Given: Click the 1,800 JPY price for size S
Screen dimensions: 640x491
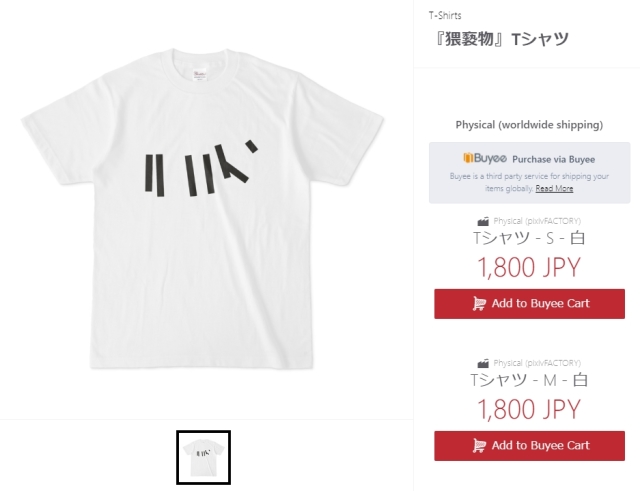Looking at the screenshot, I should pos(529,267).
